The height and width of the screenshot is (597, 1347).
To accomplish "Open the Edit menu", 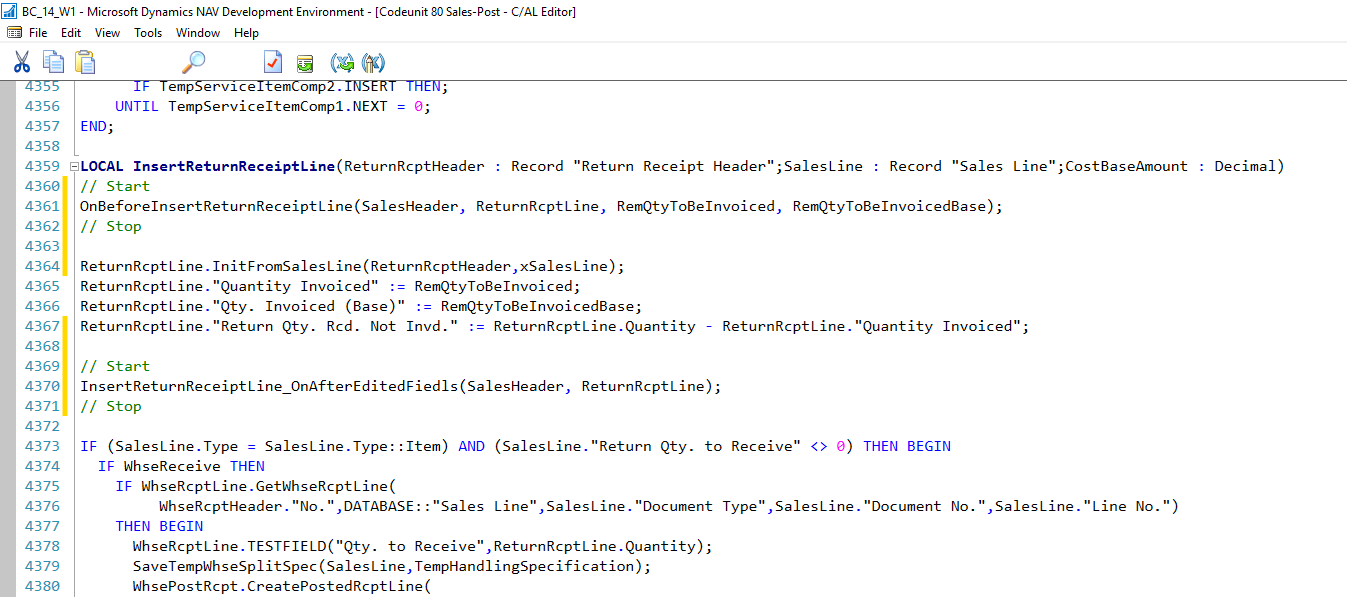I will [70, 32].
